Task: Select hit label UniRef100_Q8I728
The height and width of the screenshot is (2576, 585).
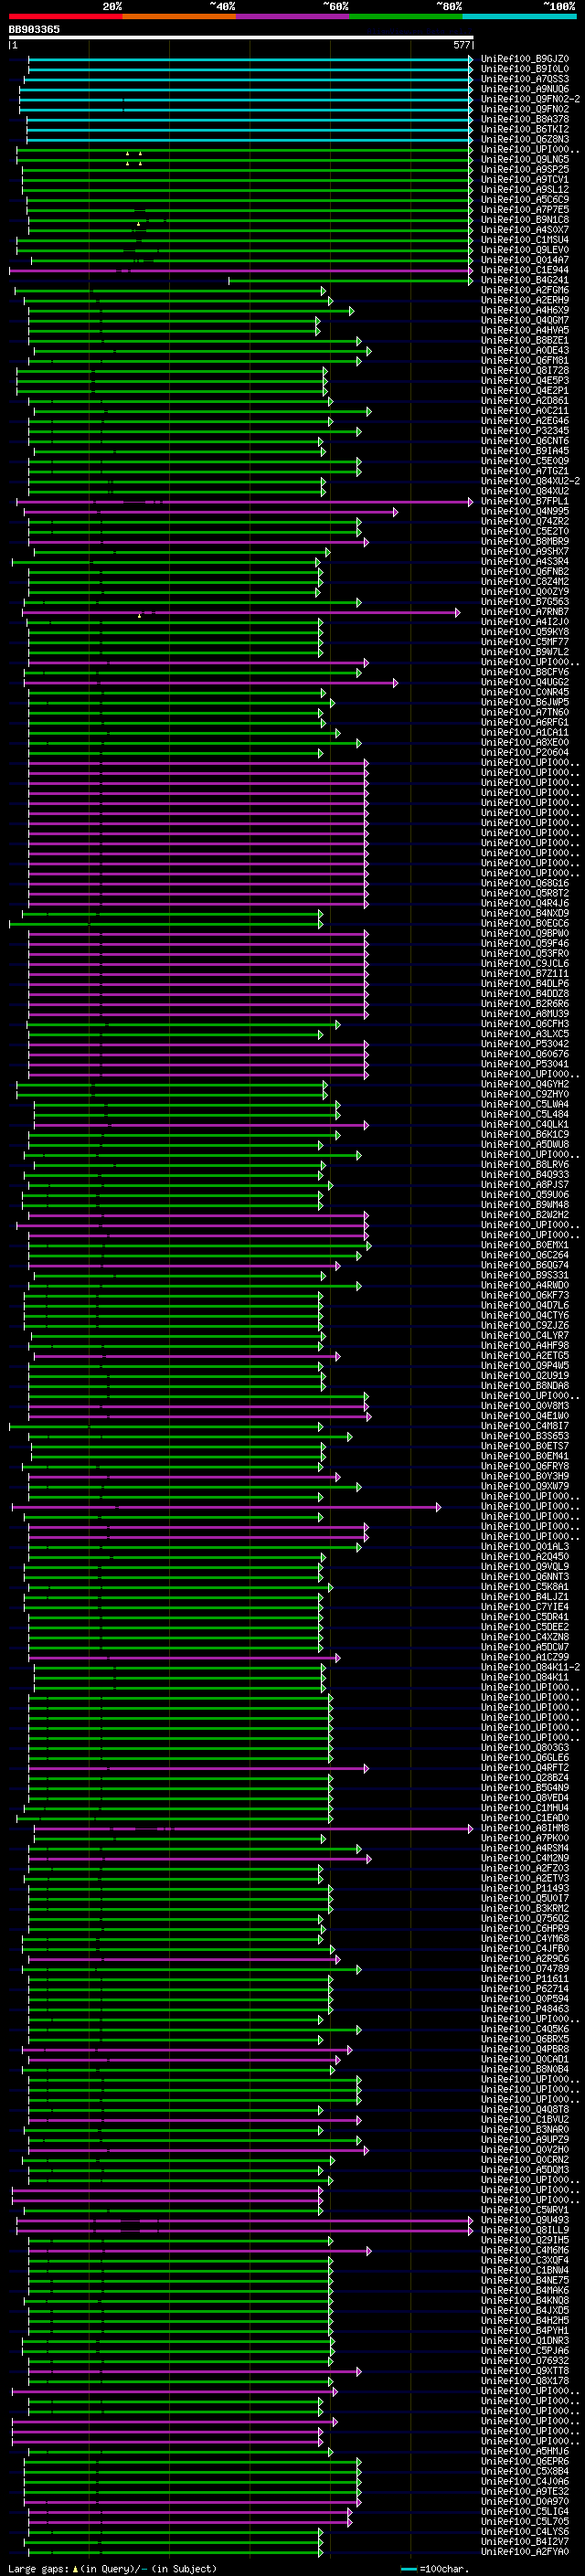Action: 525,370
